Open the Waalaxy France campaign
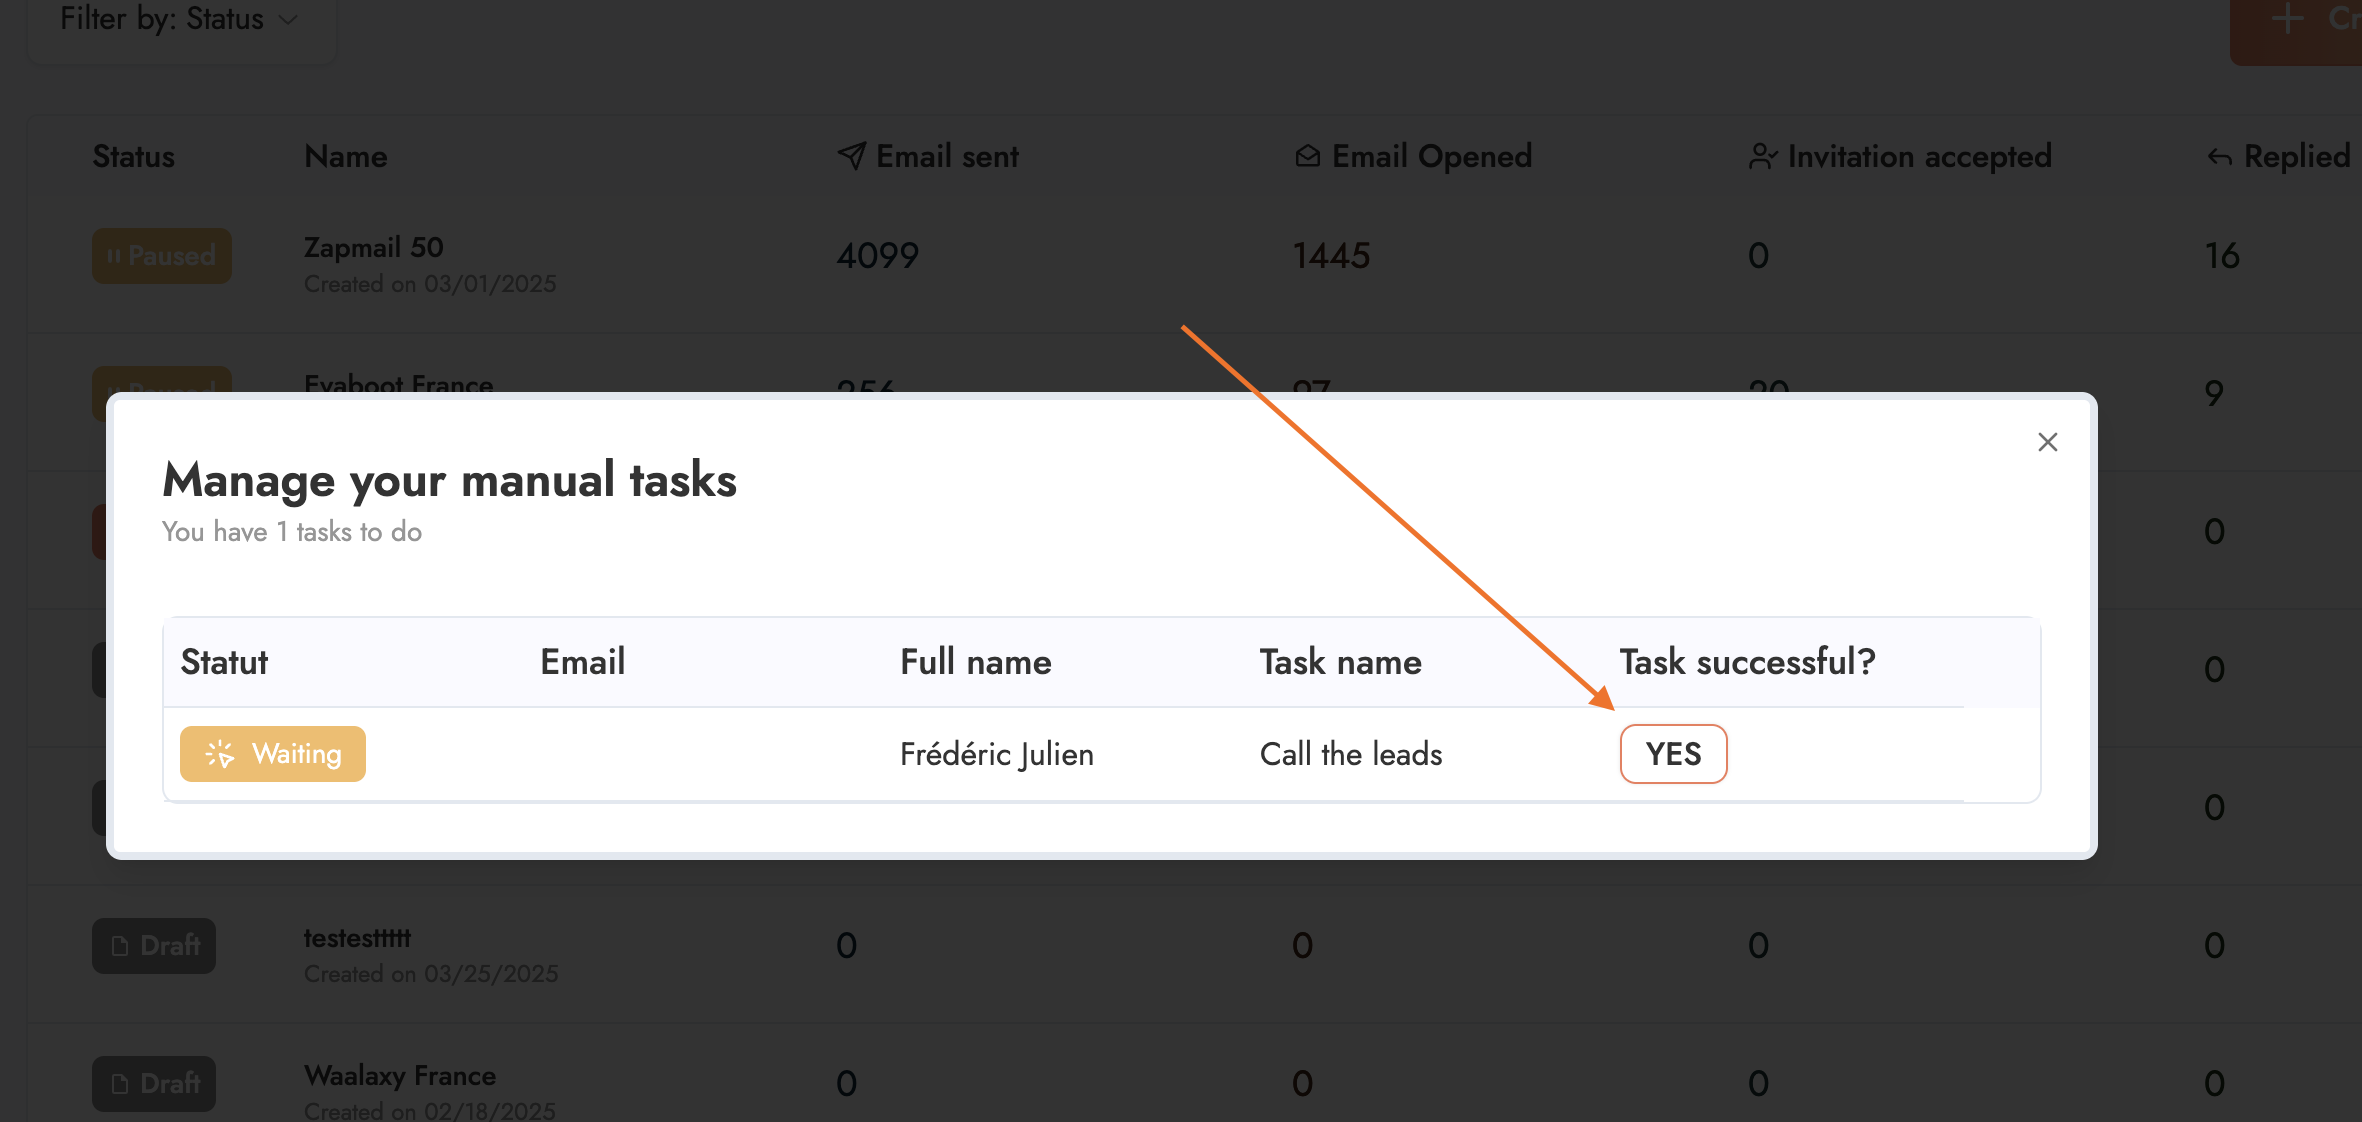The width and height of the screenshot is (2362, 1122). [x=400, y=1076]
